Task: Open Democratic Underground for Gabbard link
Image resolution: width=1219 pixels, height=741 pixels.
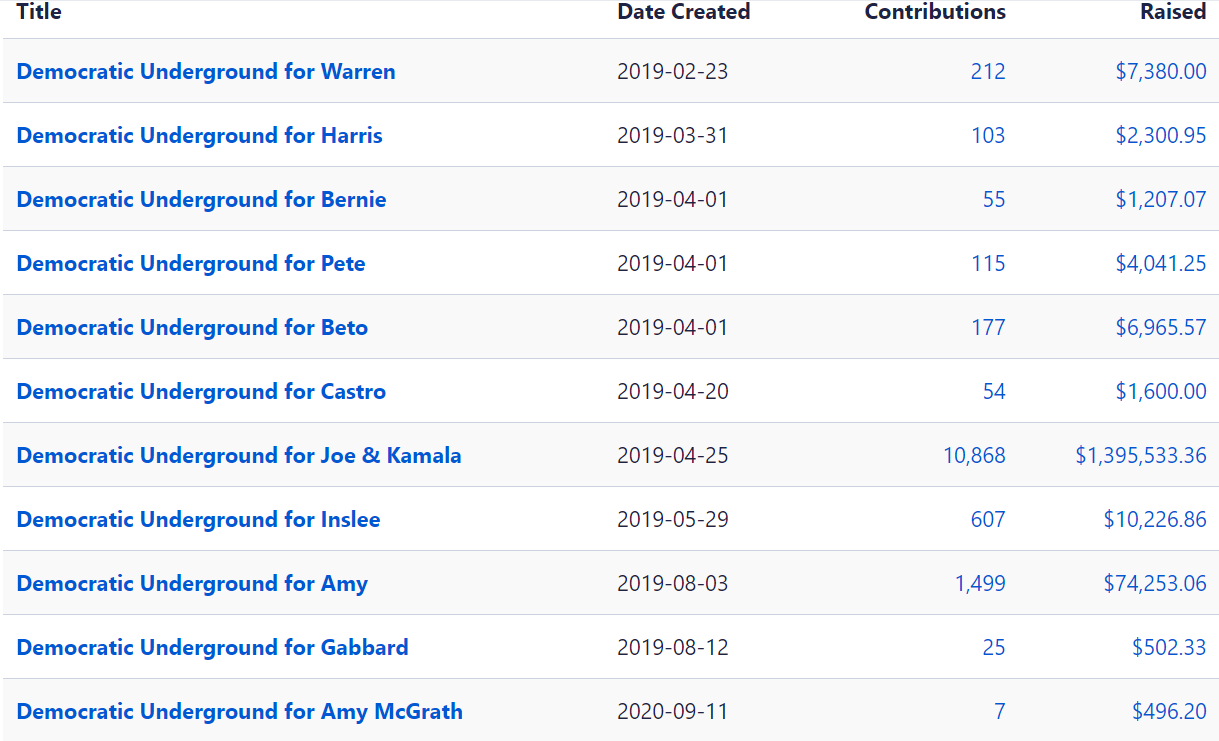Action: 212,648
